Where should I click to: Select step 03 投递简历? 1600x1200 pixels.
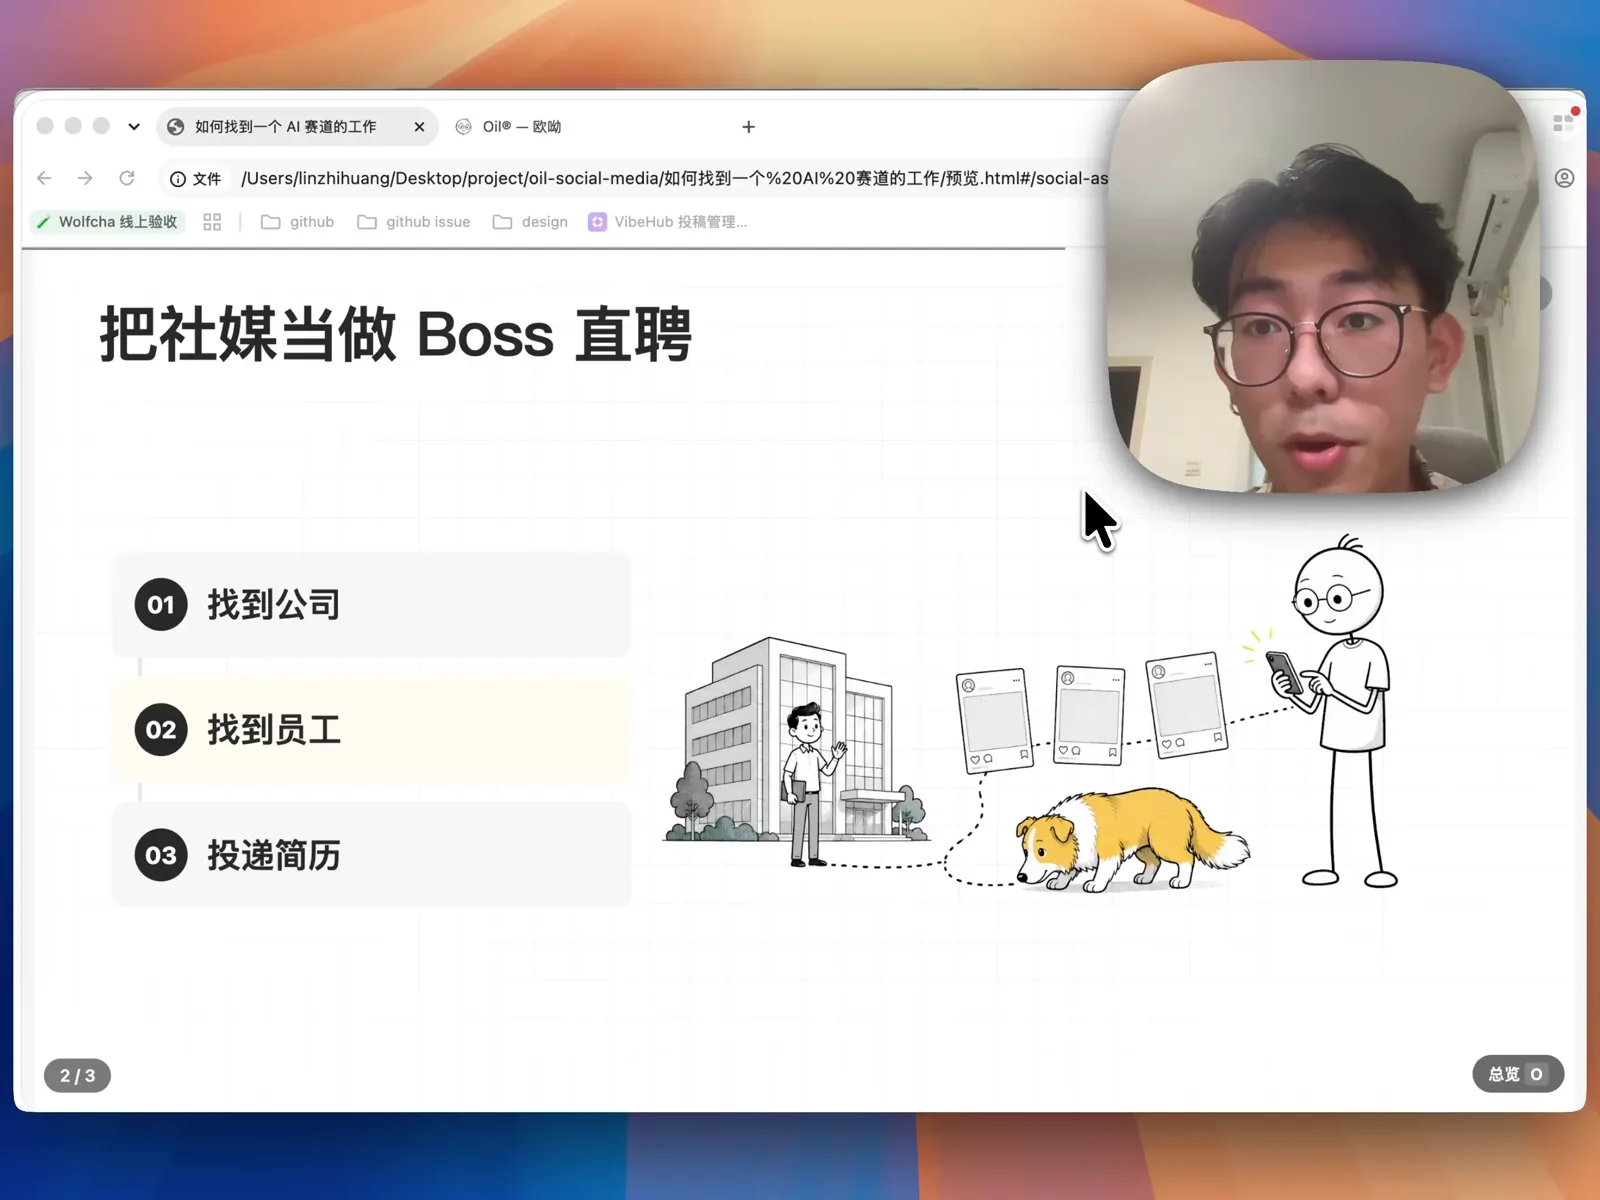tap(372, 855)
